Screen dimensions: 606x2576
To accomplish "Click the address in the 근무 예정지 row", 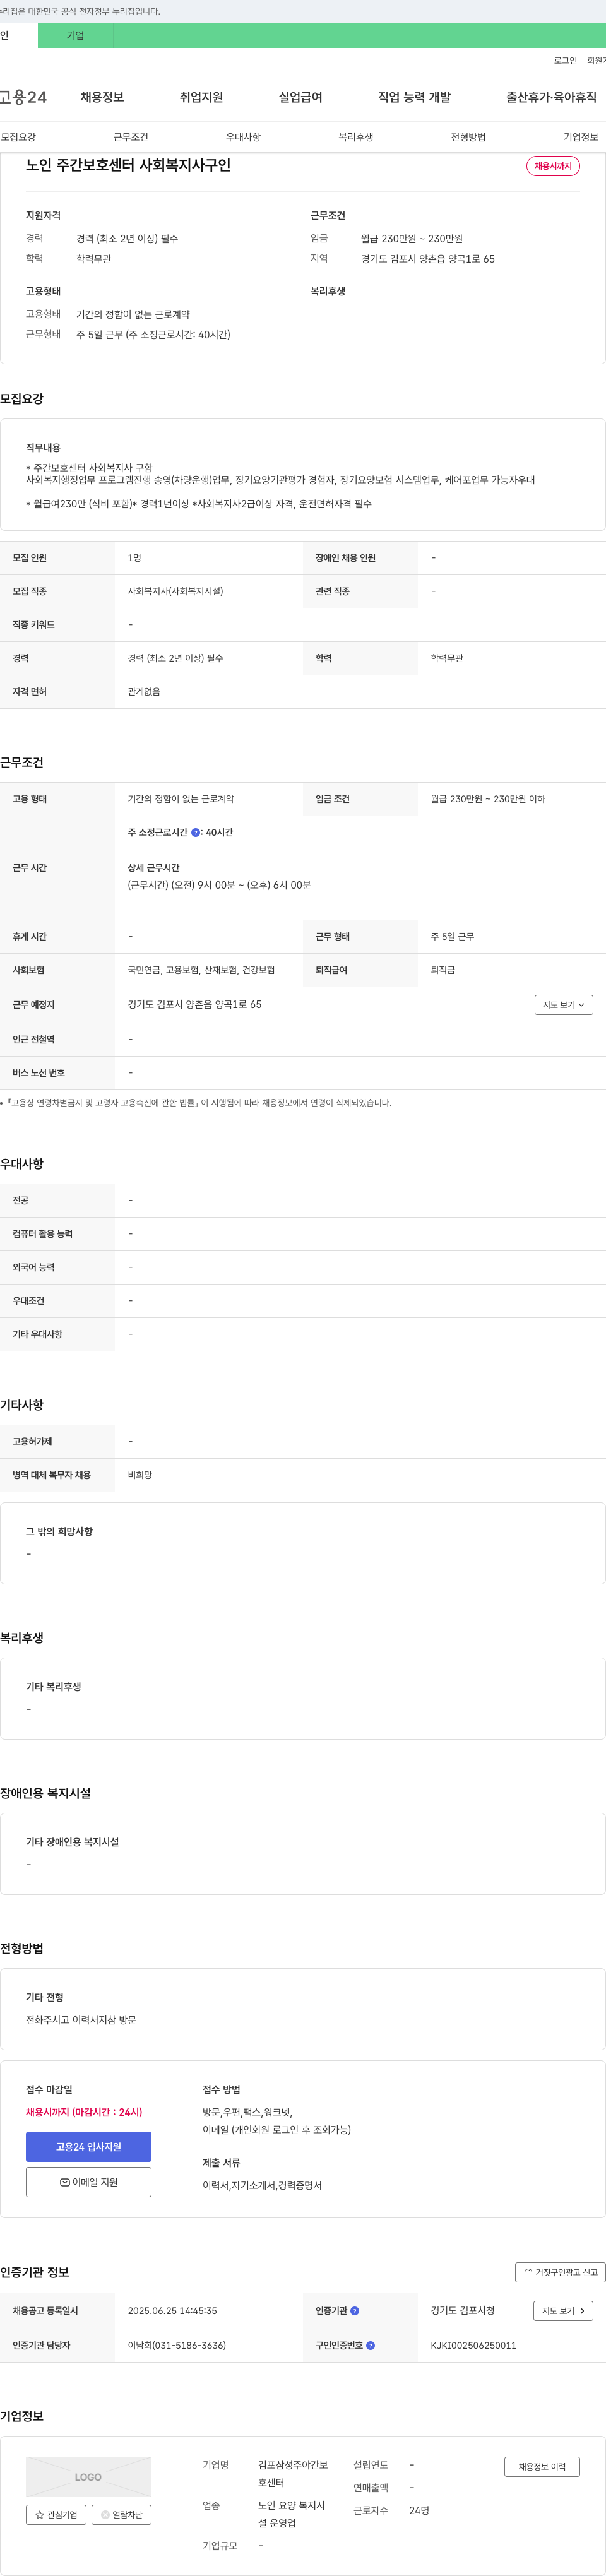I will (194, 1004).
